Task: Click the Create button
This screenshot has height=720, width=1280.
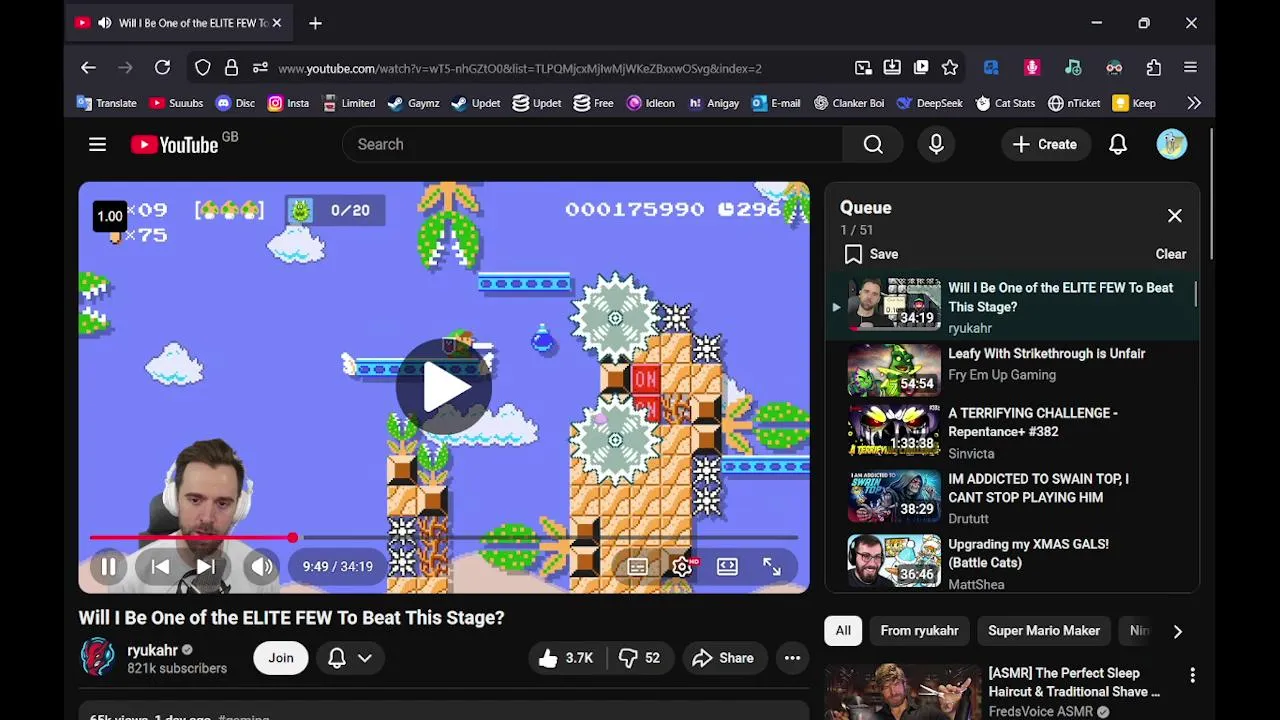Action: click(1044, 144)
